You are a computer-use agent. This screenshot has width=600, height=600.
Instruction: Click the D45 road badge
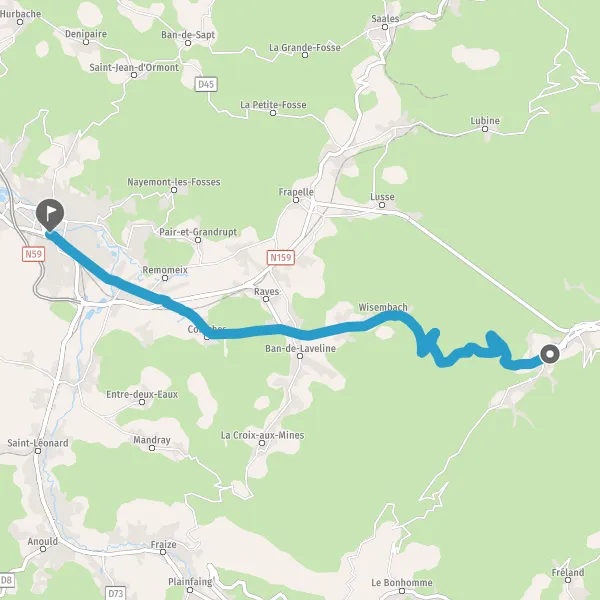[x=206, y=84]
